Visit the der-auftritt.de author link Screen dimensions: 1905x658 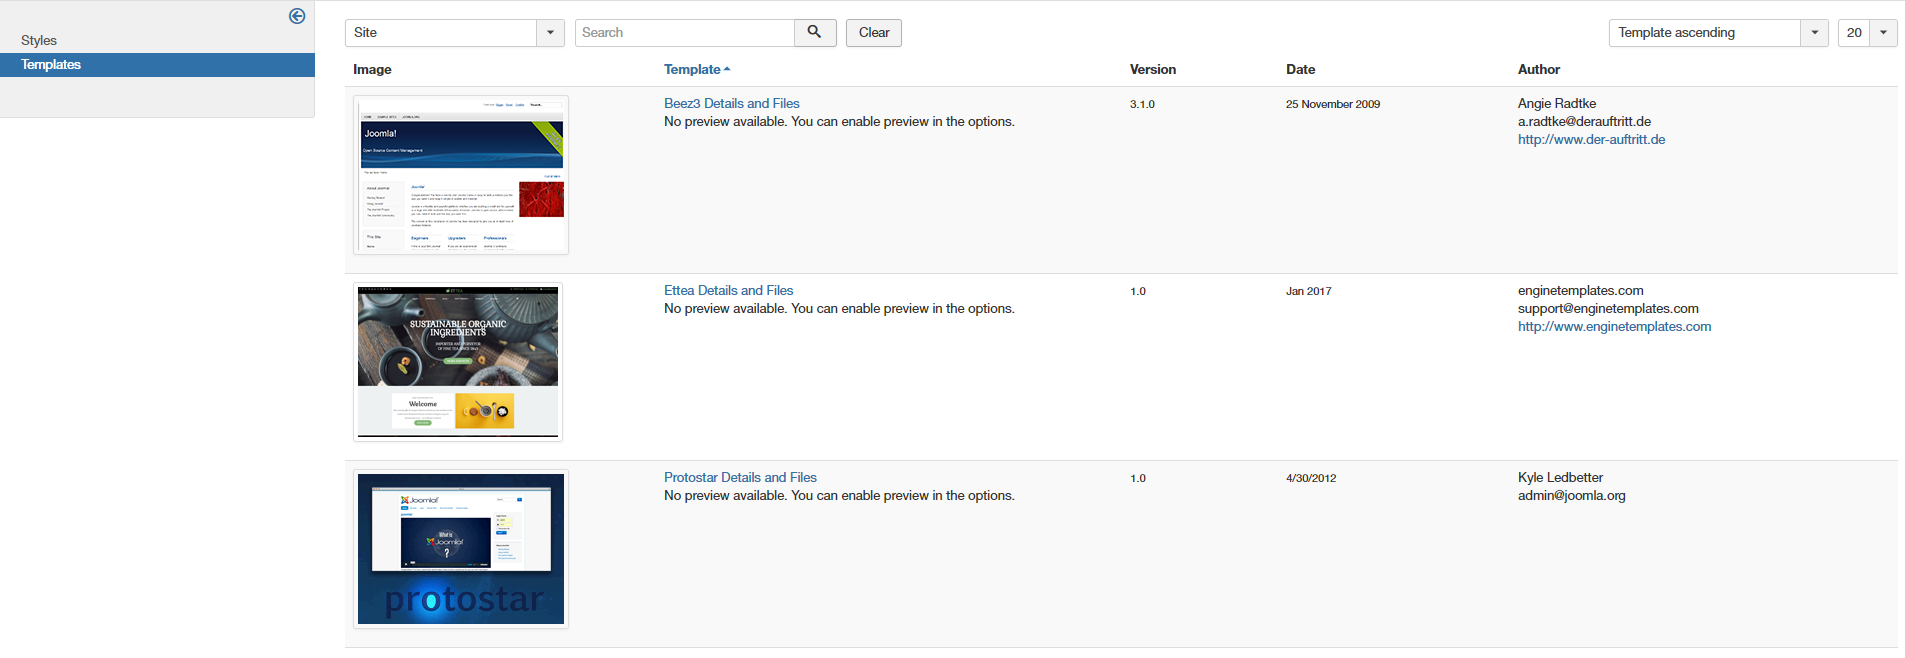(1591, 139)
